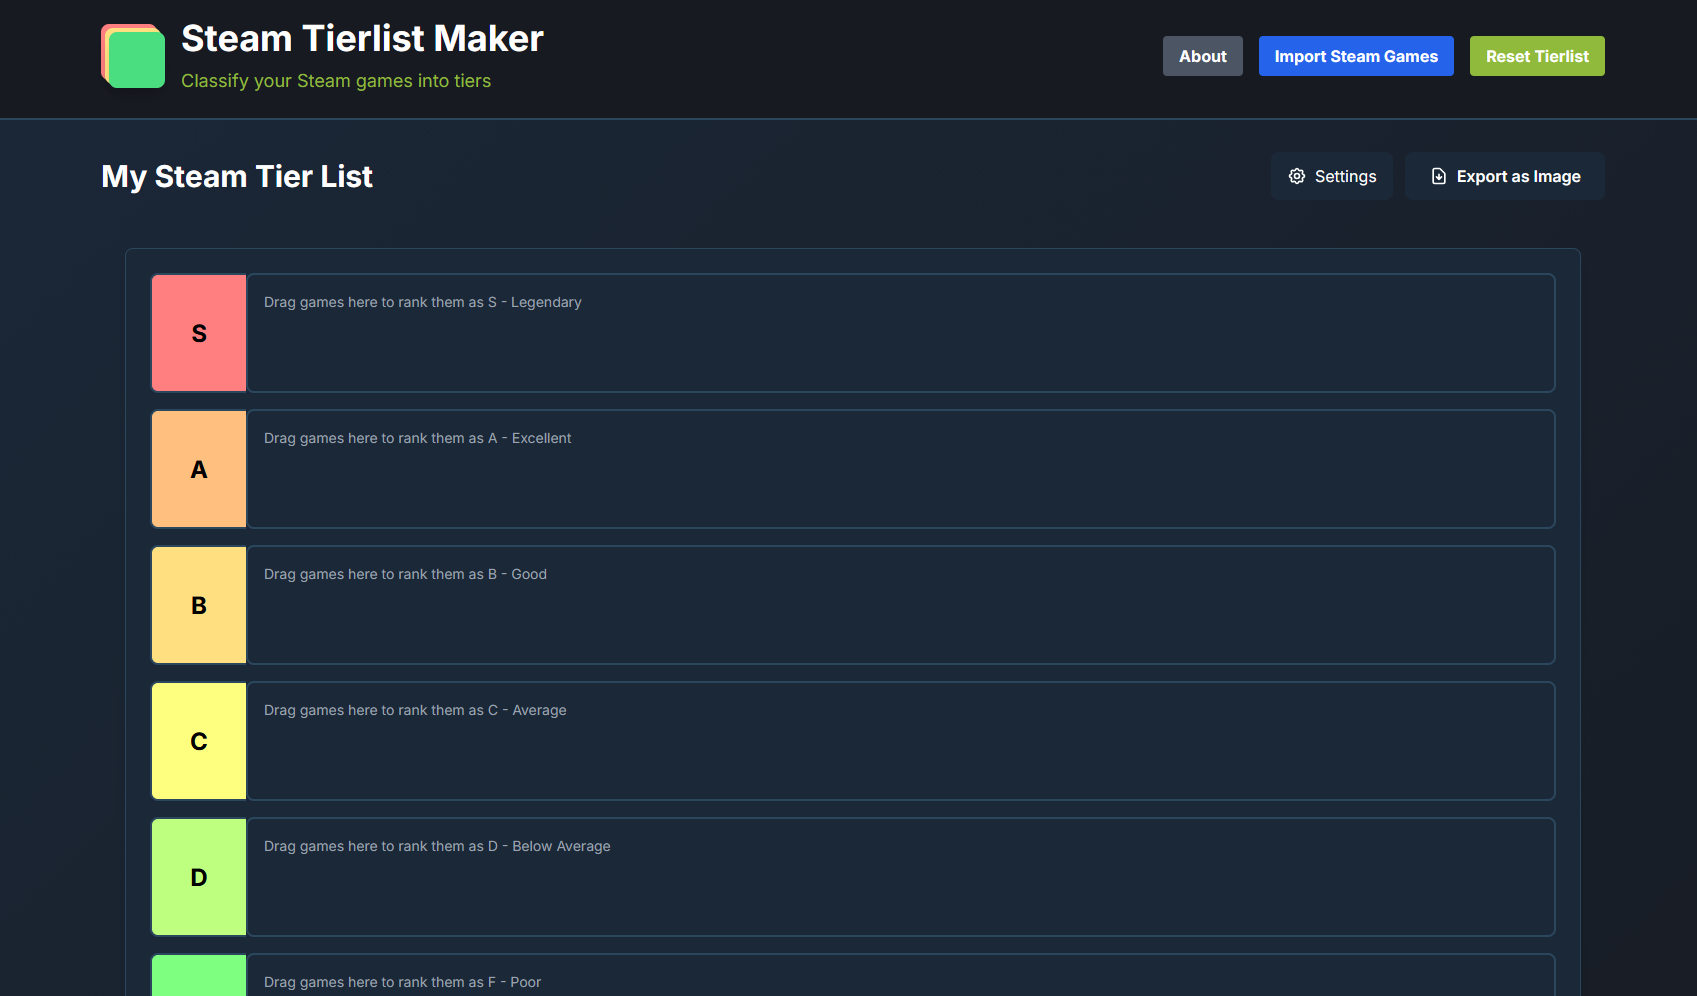Select the yellow C tier label
The image size is (1697, 996).
tap(199, 741)
